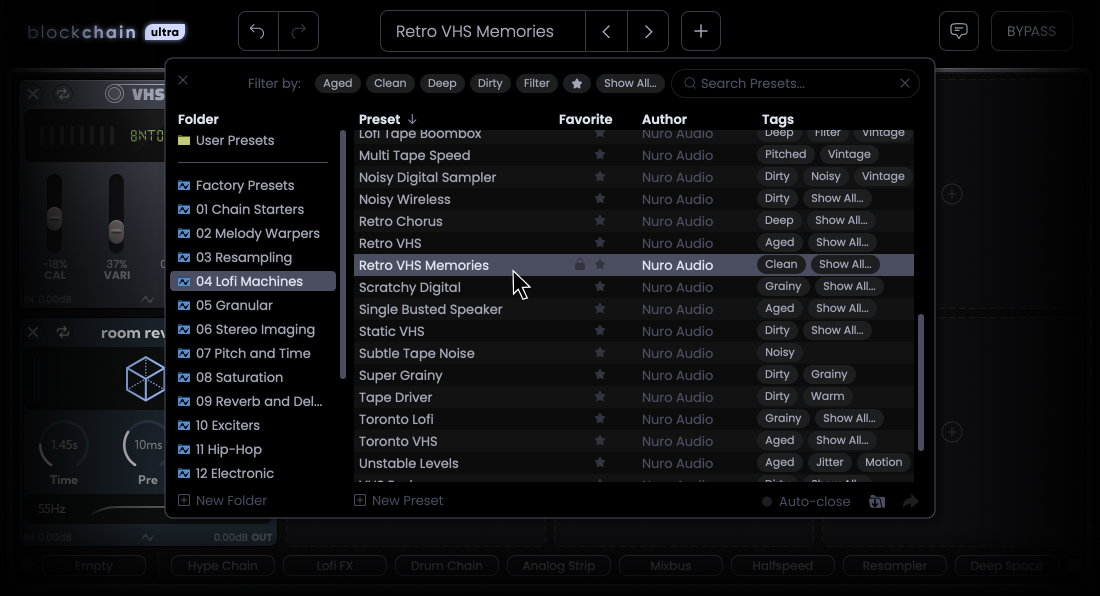Viewport: 1100px width, 596px height.
Task: Filter presets by Aged tag
Action: pos(337,83)
